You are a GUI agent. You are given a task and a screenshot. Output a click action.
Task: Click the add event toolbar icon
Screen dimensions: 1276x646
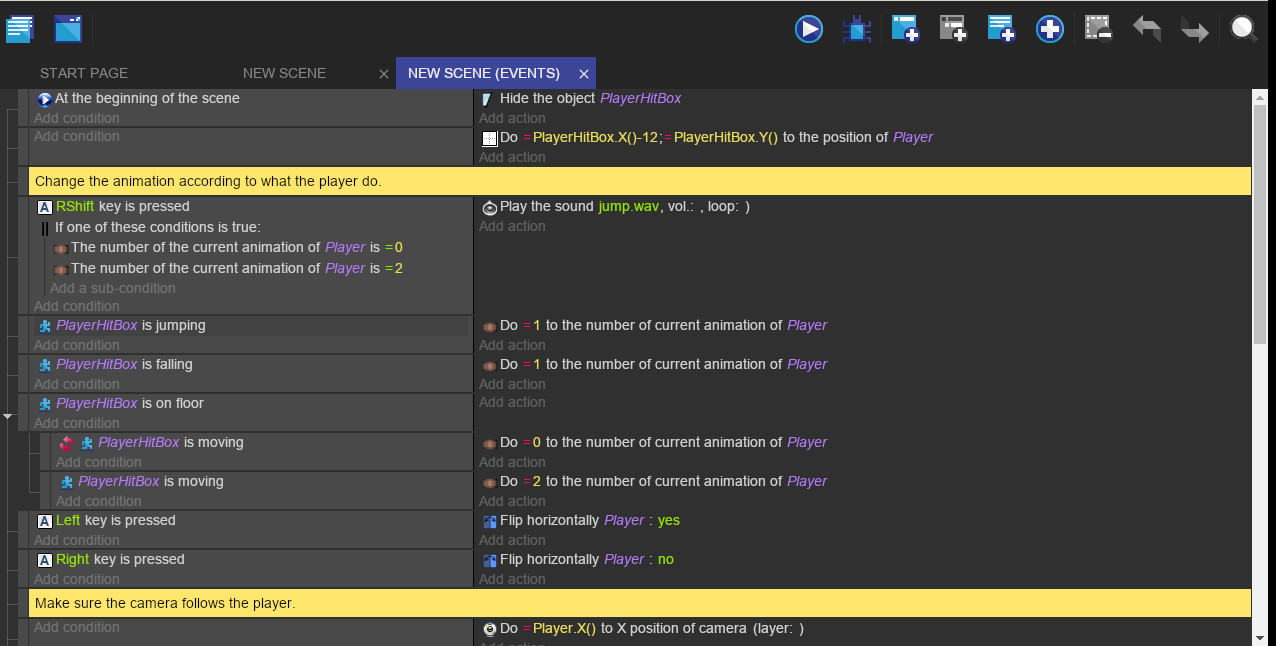(x=905, y=29)
